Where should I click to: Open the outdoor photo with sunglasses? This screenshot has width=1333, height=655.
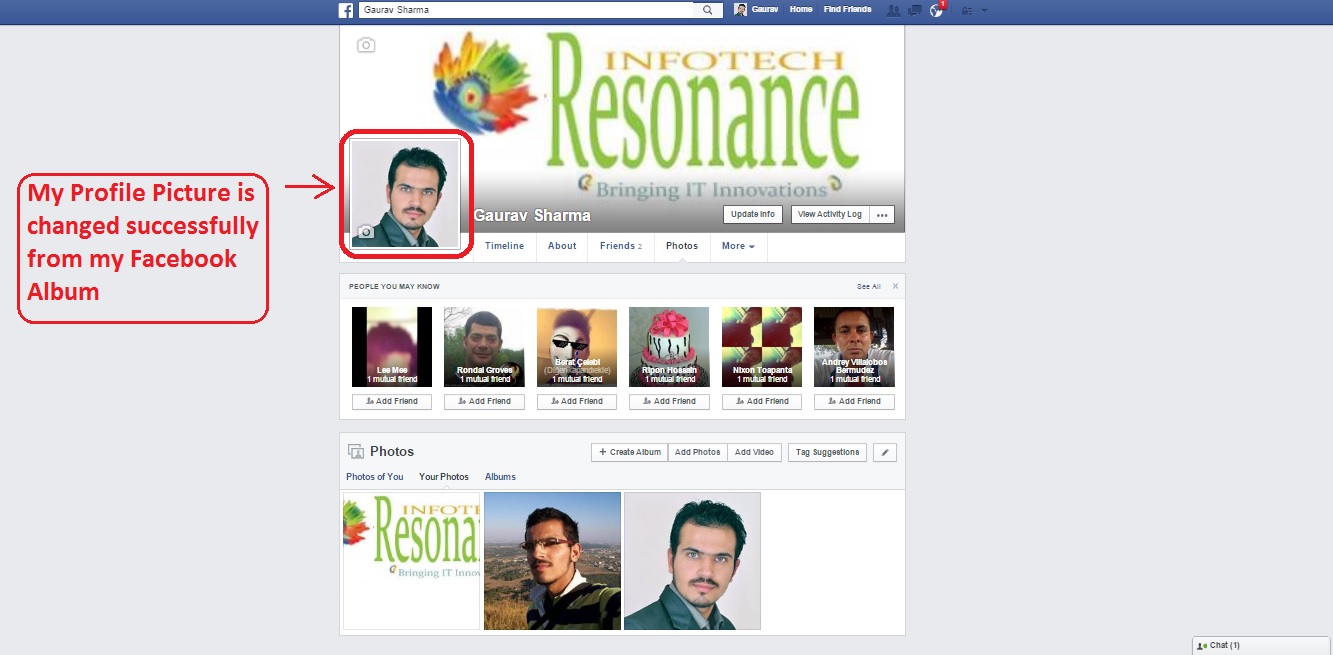(552, 561)
